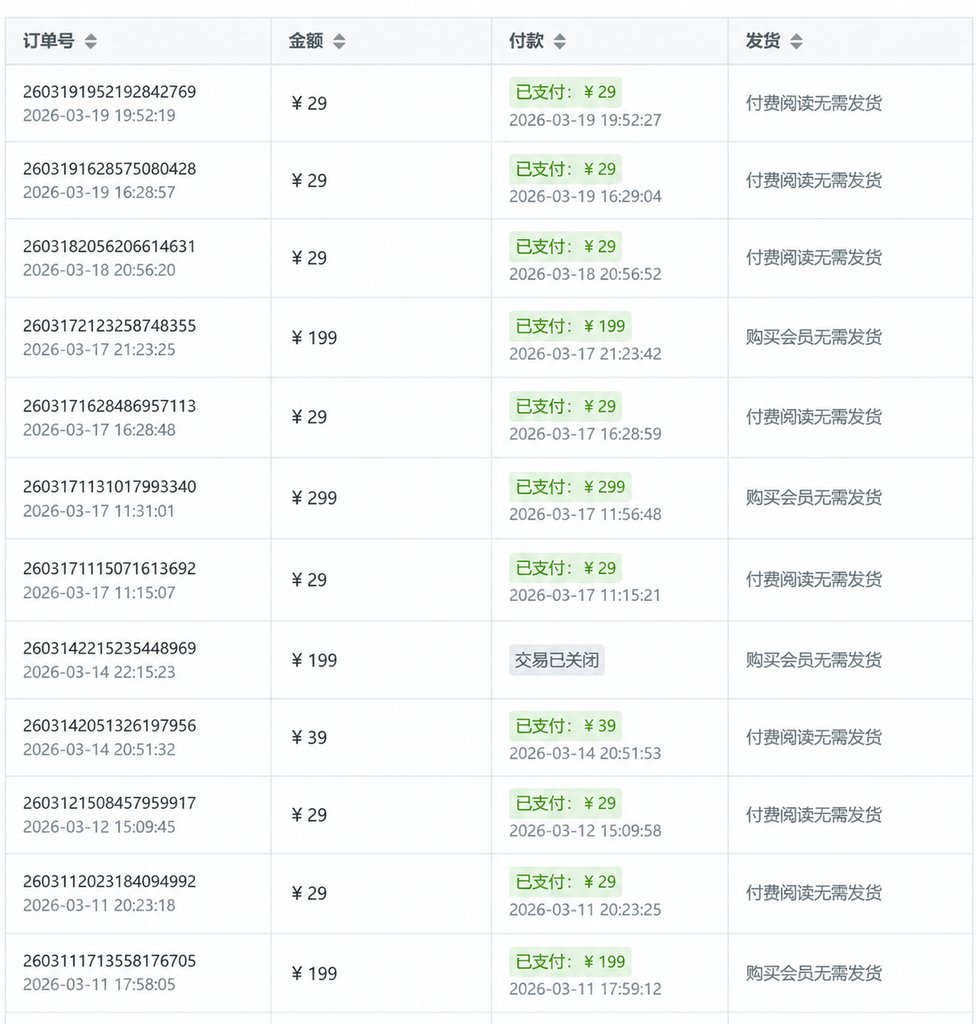Click the 已支付: ¥299 payment badge
The width and height of the screenshot is (976, 1024).
[x=570, y=487]
